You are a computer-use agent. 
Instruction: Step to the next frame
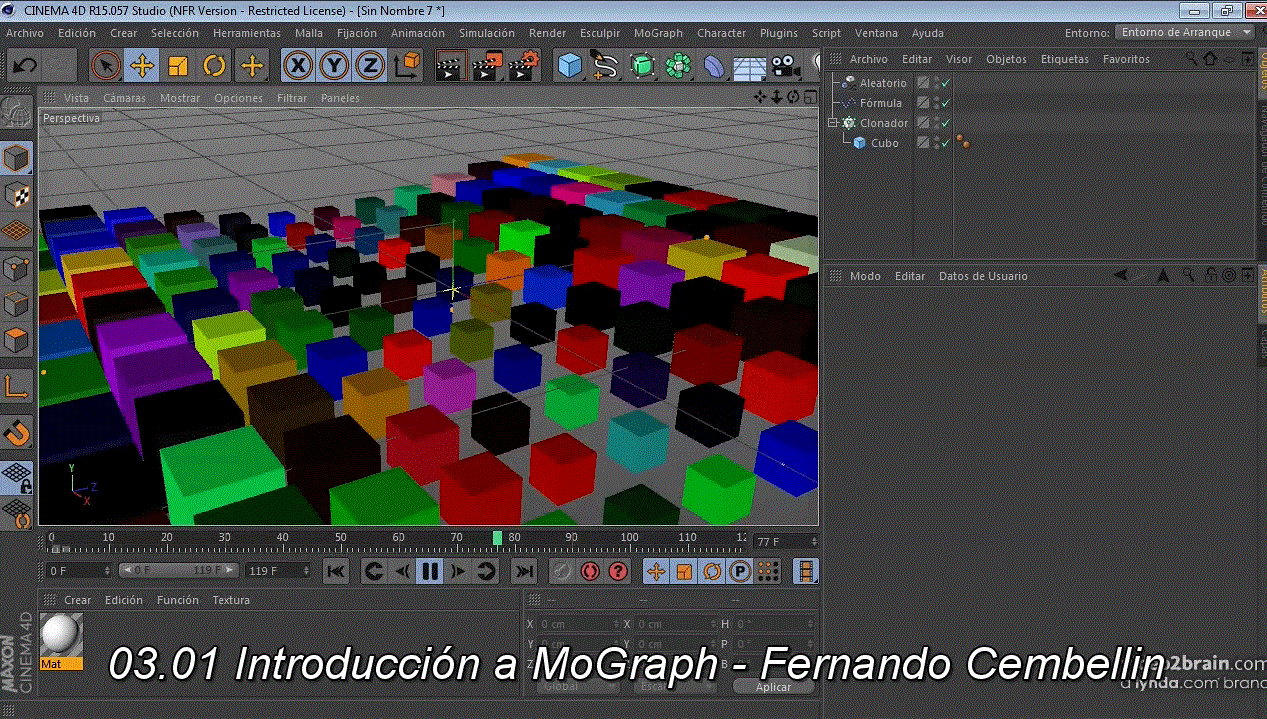[458, 571]
